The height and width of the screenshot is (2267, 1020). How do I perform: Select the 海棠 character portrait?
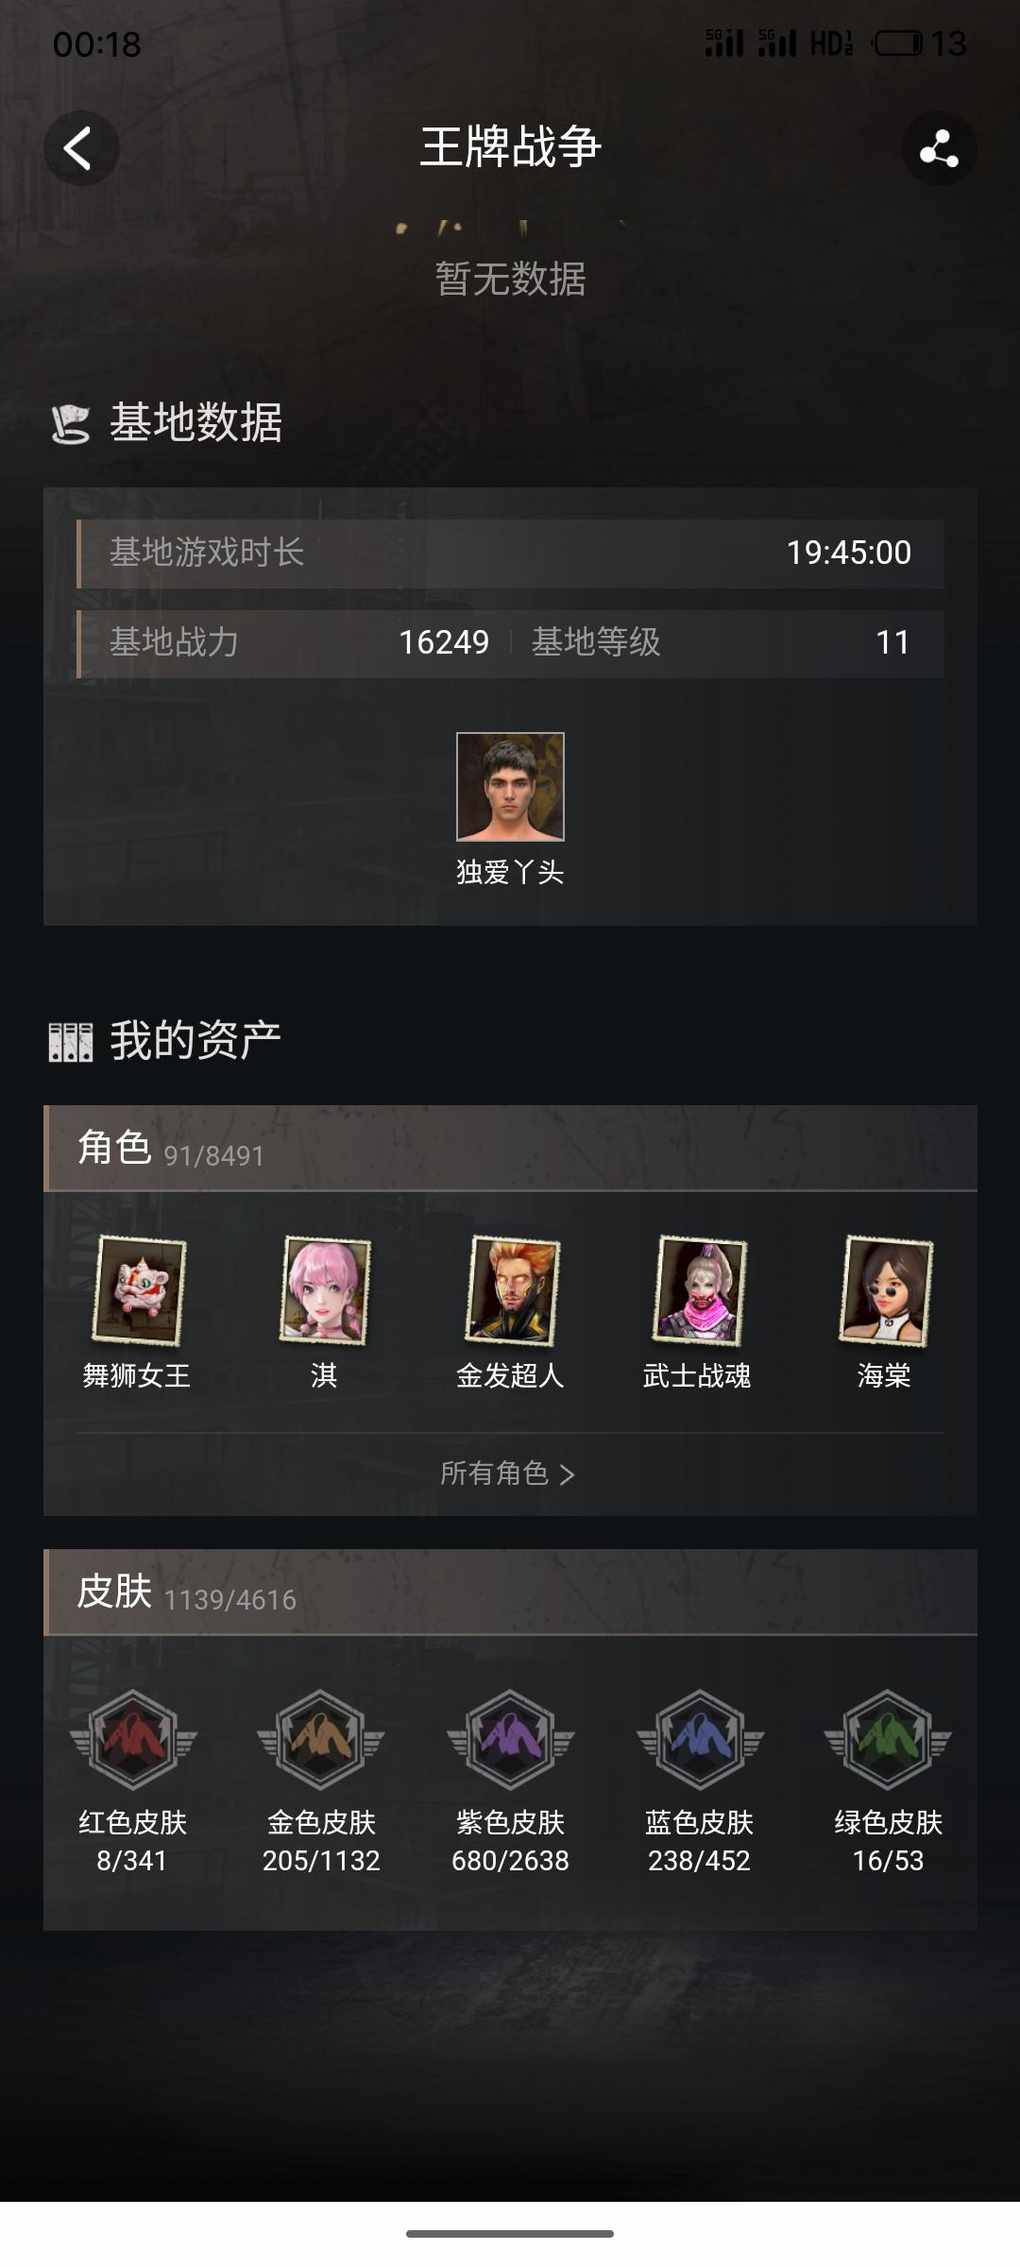tap(885, 1290)
